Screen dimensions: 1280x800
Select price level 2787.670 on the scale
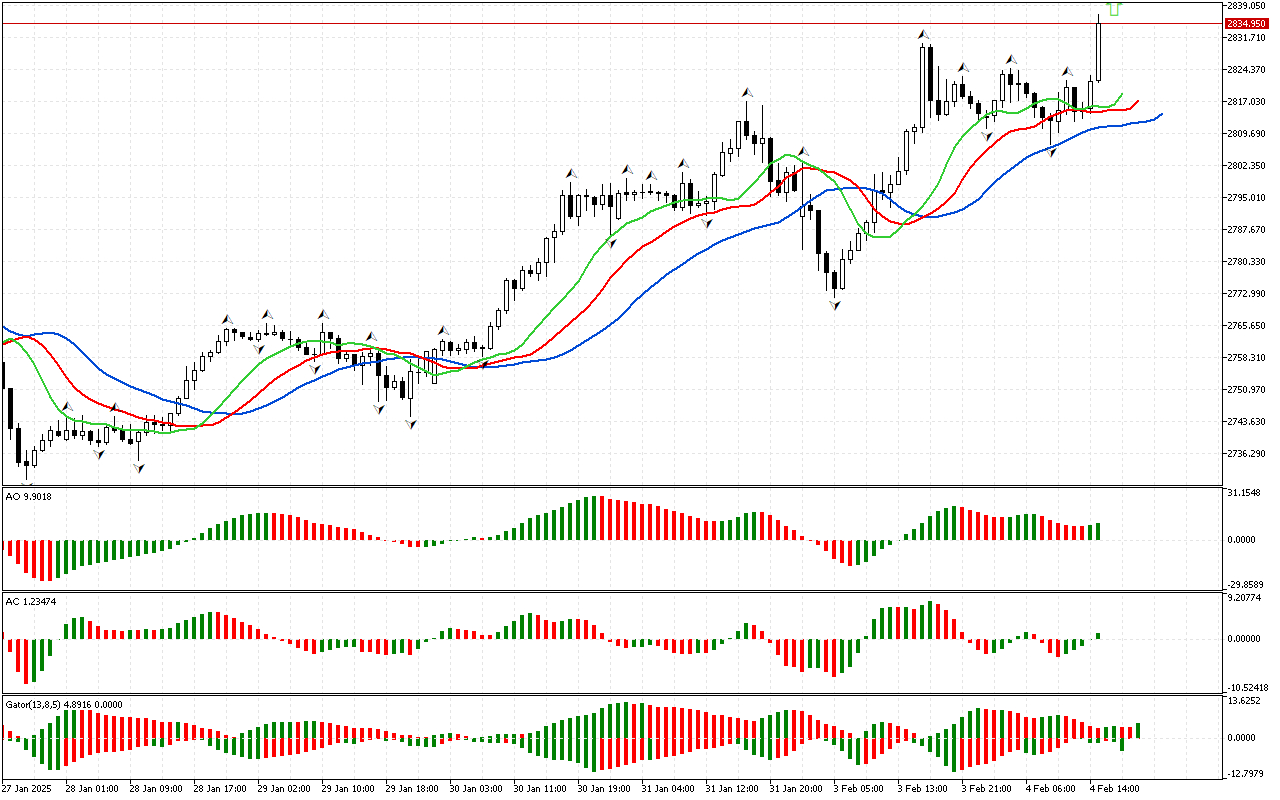pyautogui.click(x=1244, y=229)
